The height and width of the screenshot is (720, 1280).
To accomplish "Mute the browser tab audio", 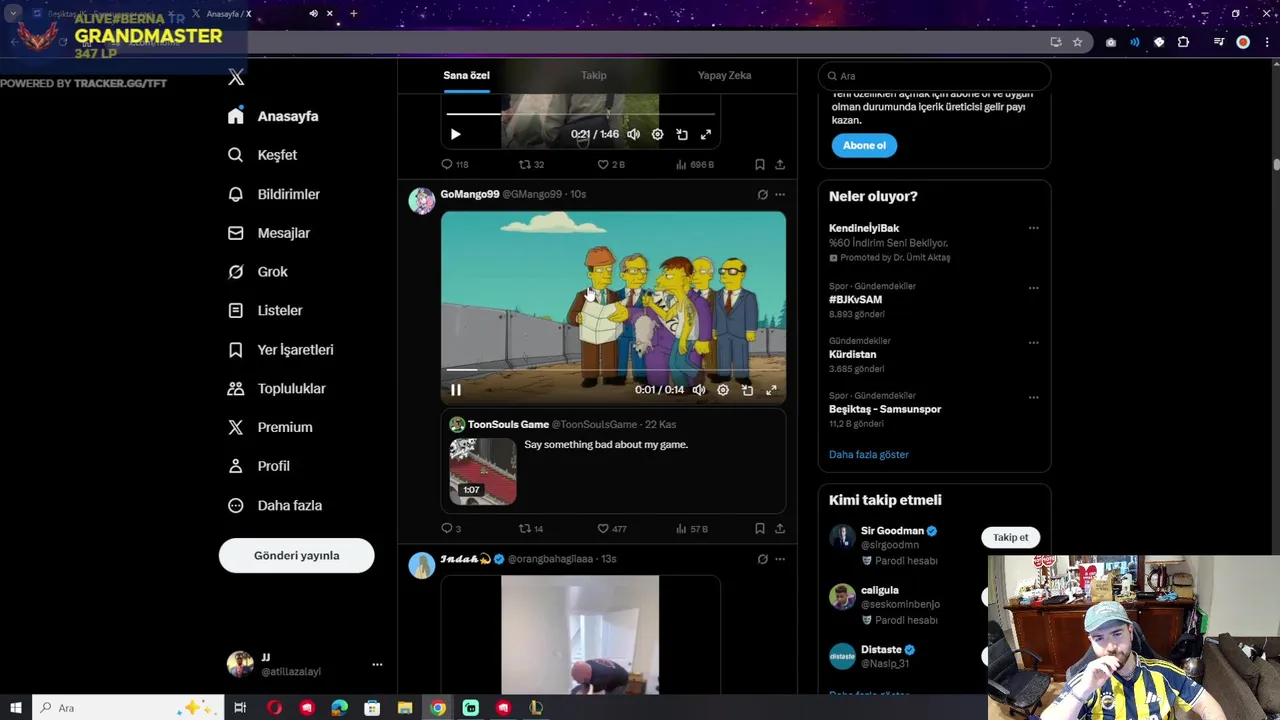I will (313, 13).
